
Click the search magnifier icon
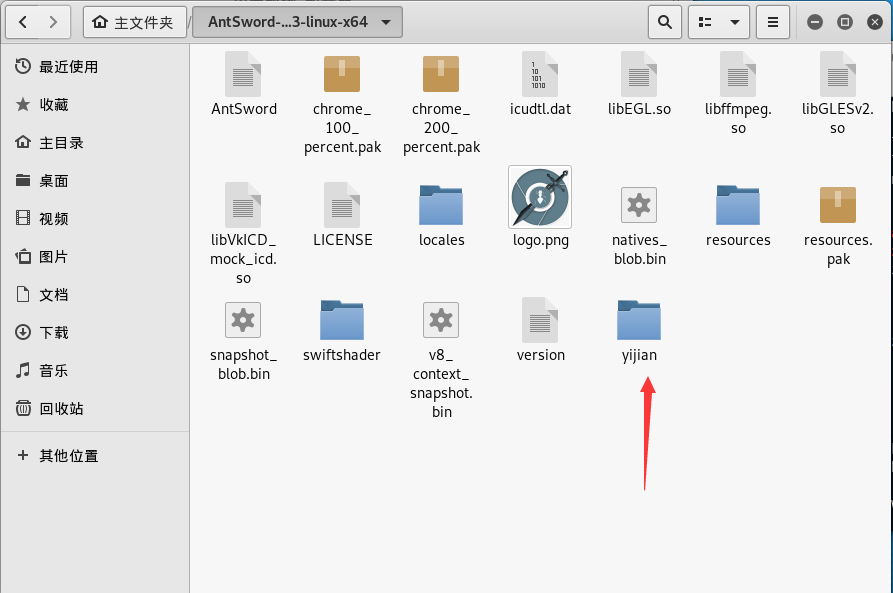665,22
